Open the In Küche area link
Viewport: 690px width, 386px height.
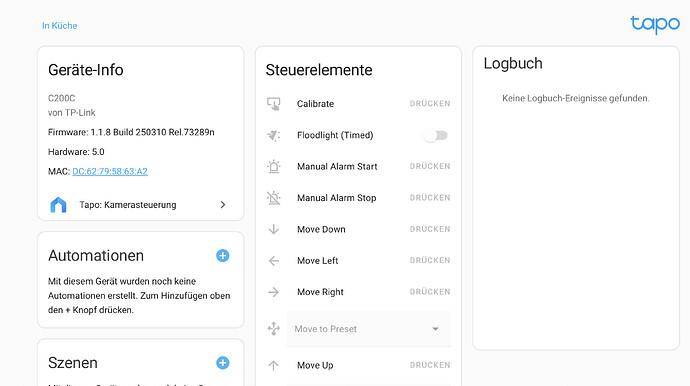click(59, 26)
